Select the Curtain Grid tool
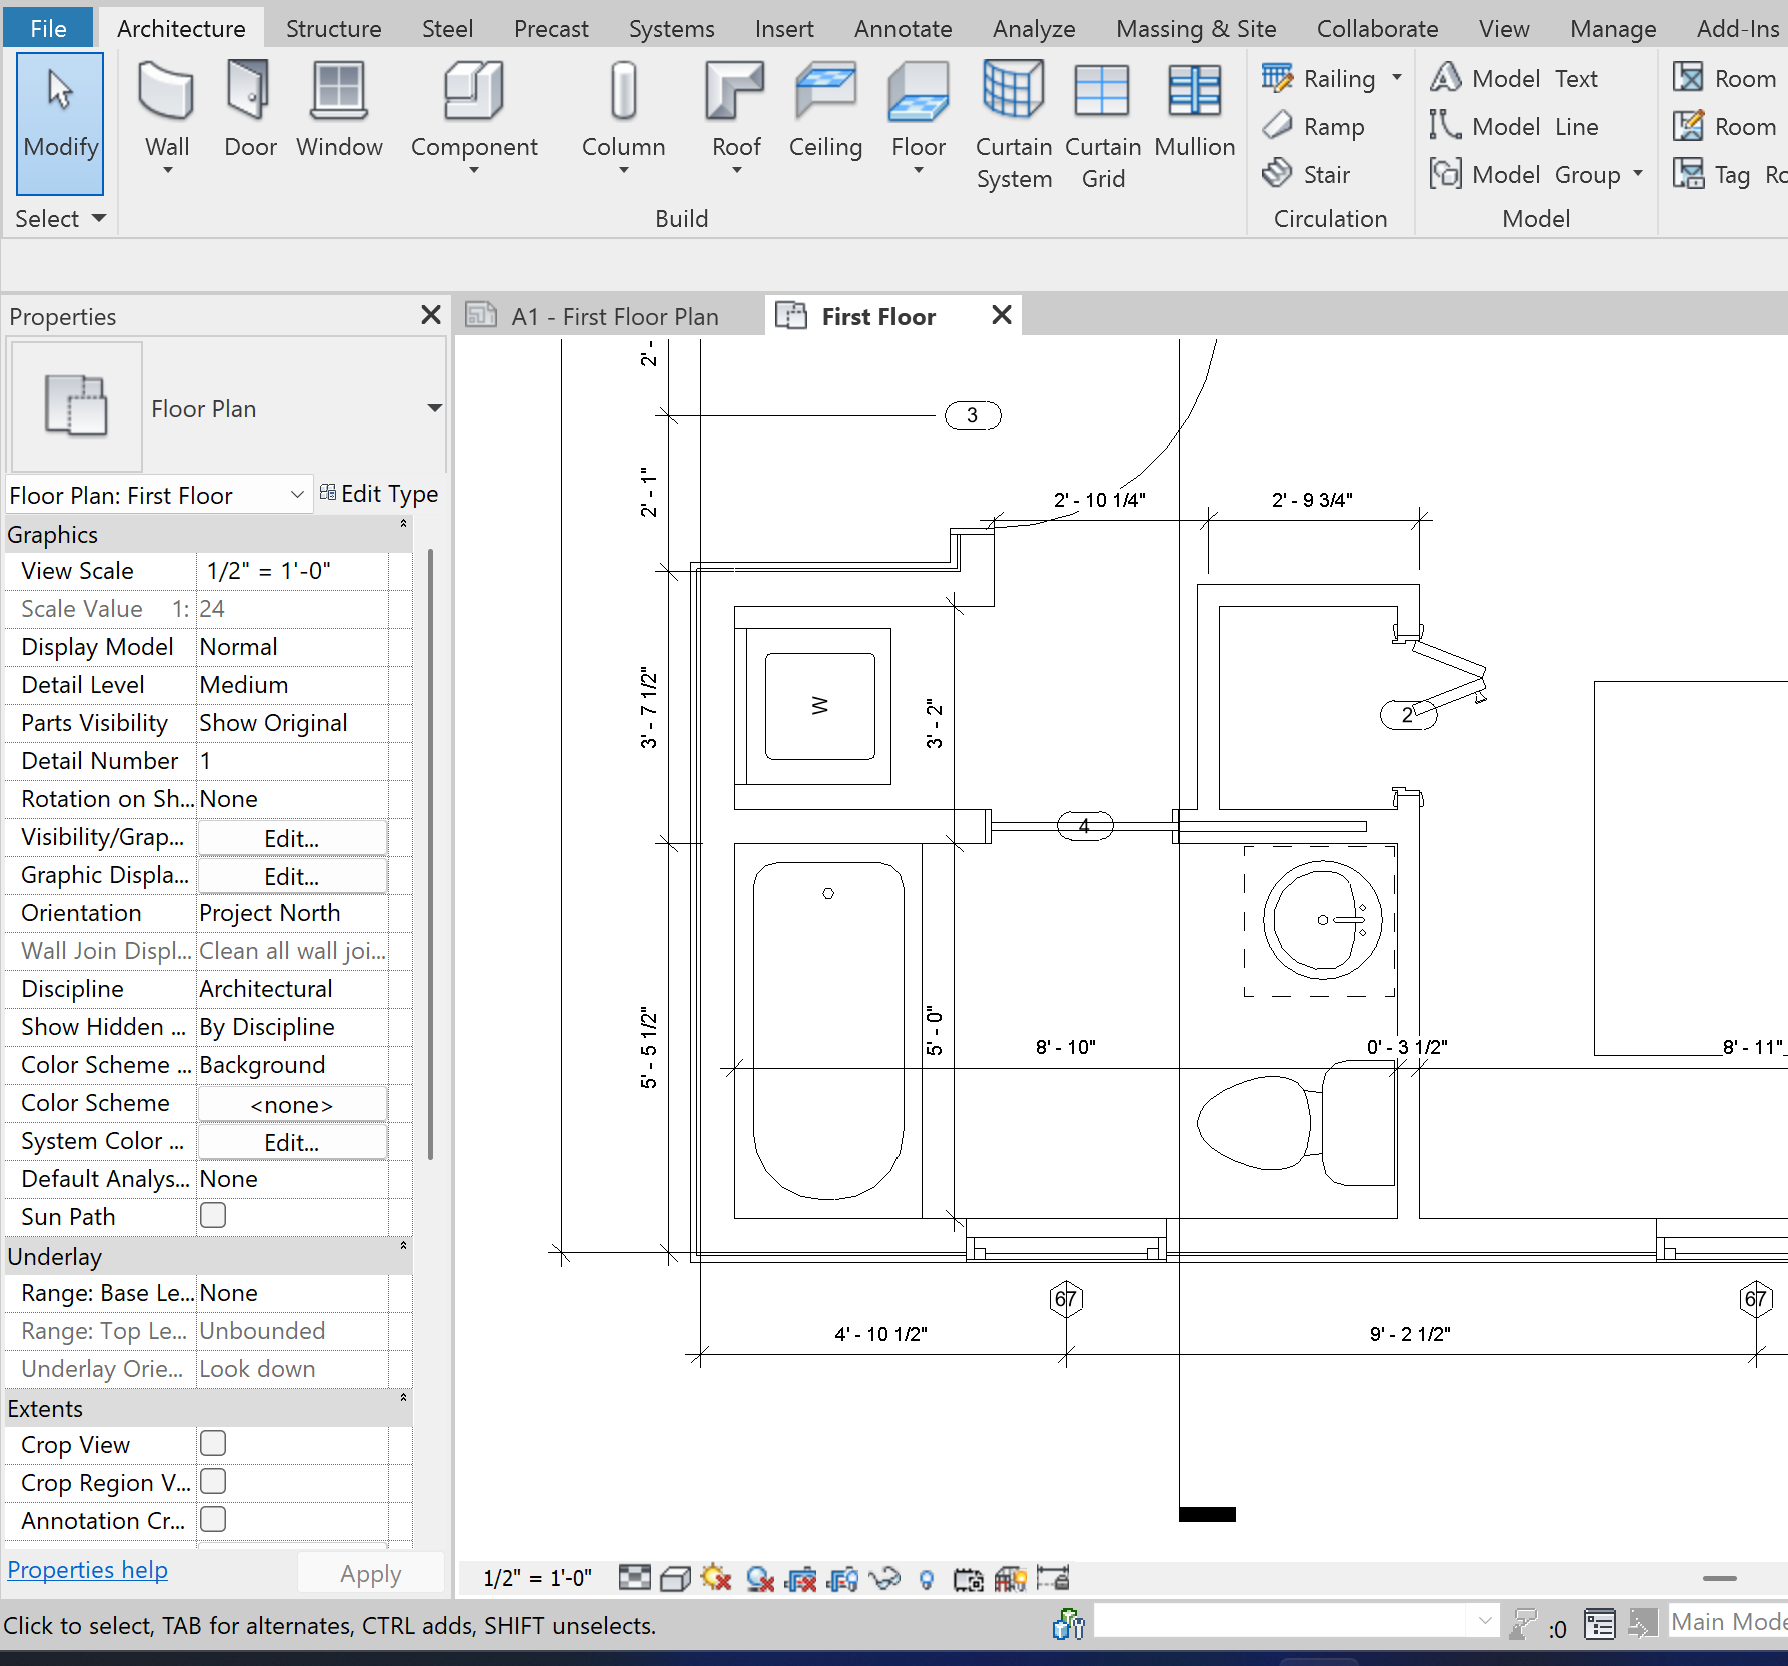 pos(1102,125)
